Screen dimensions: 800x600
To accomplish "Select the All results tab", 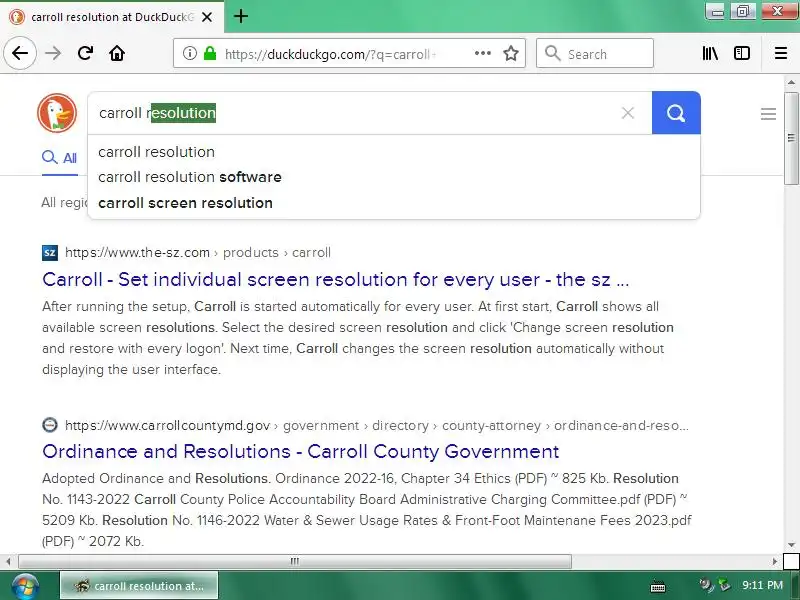I will [x=59, y=158].
